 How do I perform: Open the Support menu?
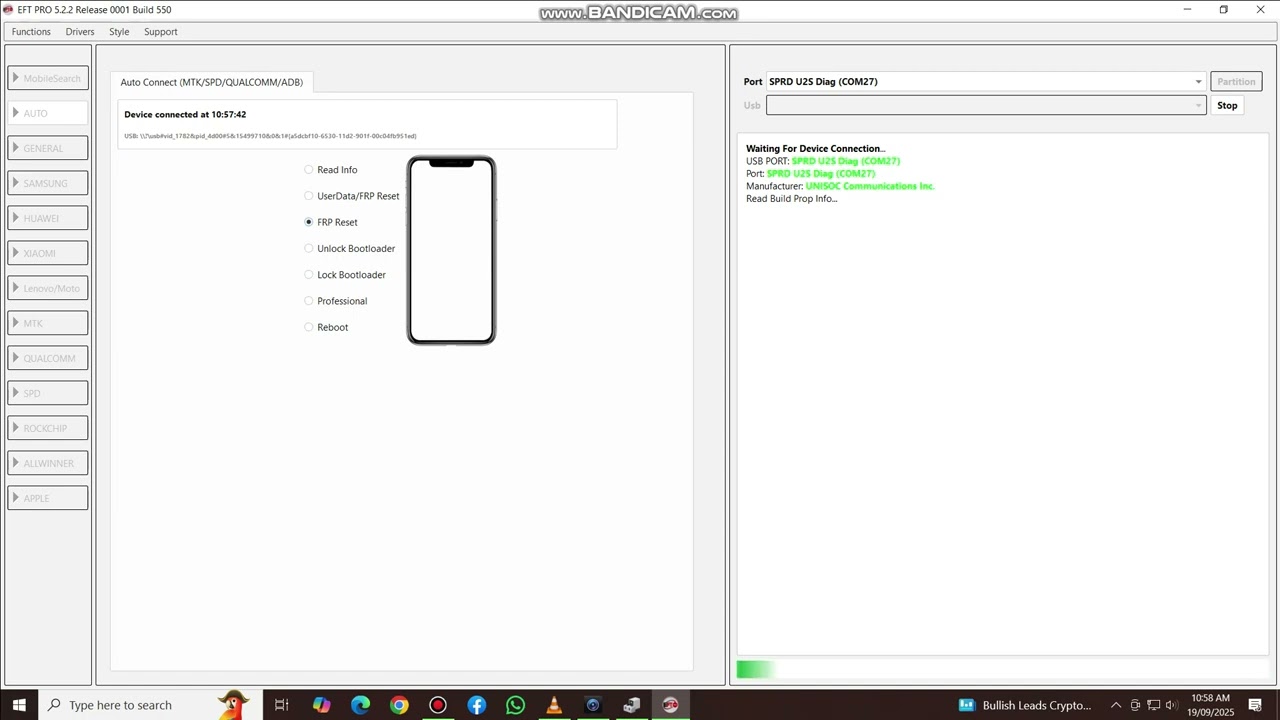(x=160, y=32)
